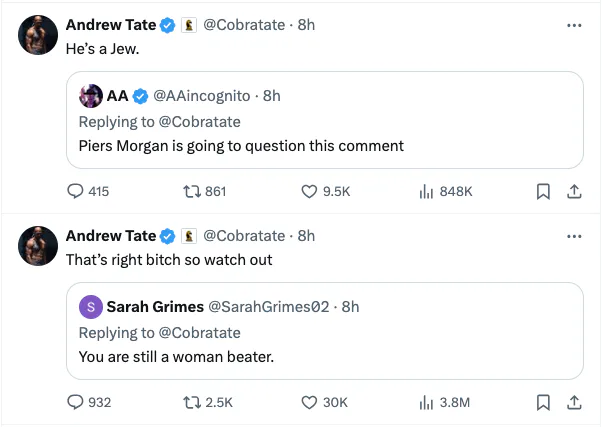The width and height of the screenshot is (602, 427).
Task: Open the @AAincognito profile handle
Action: [202, 96]
